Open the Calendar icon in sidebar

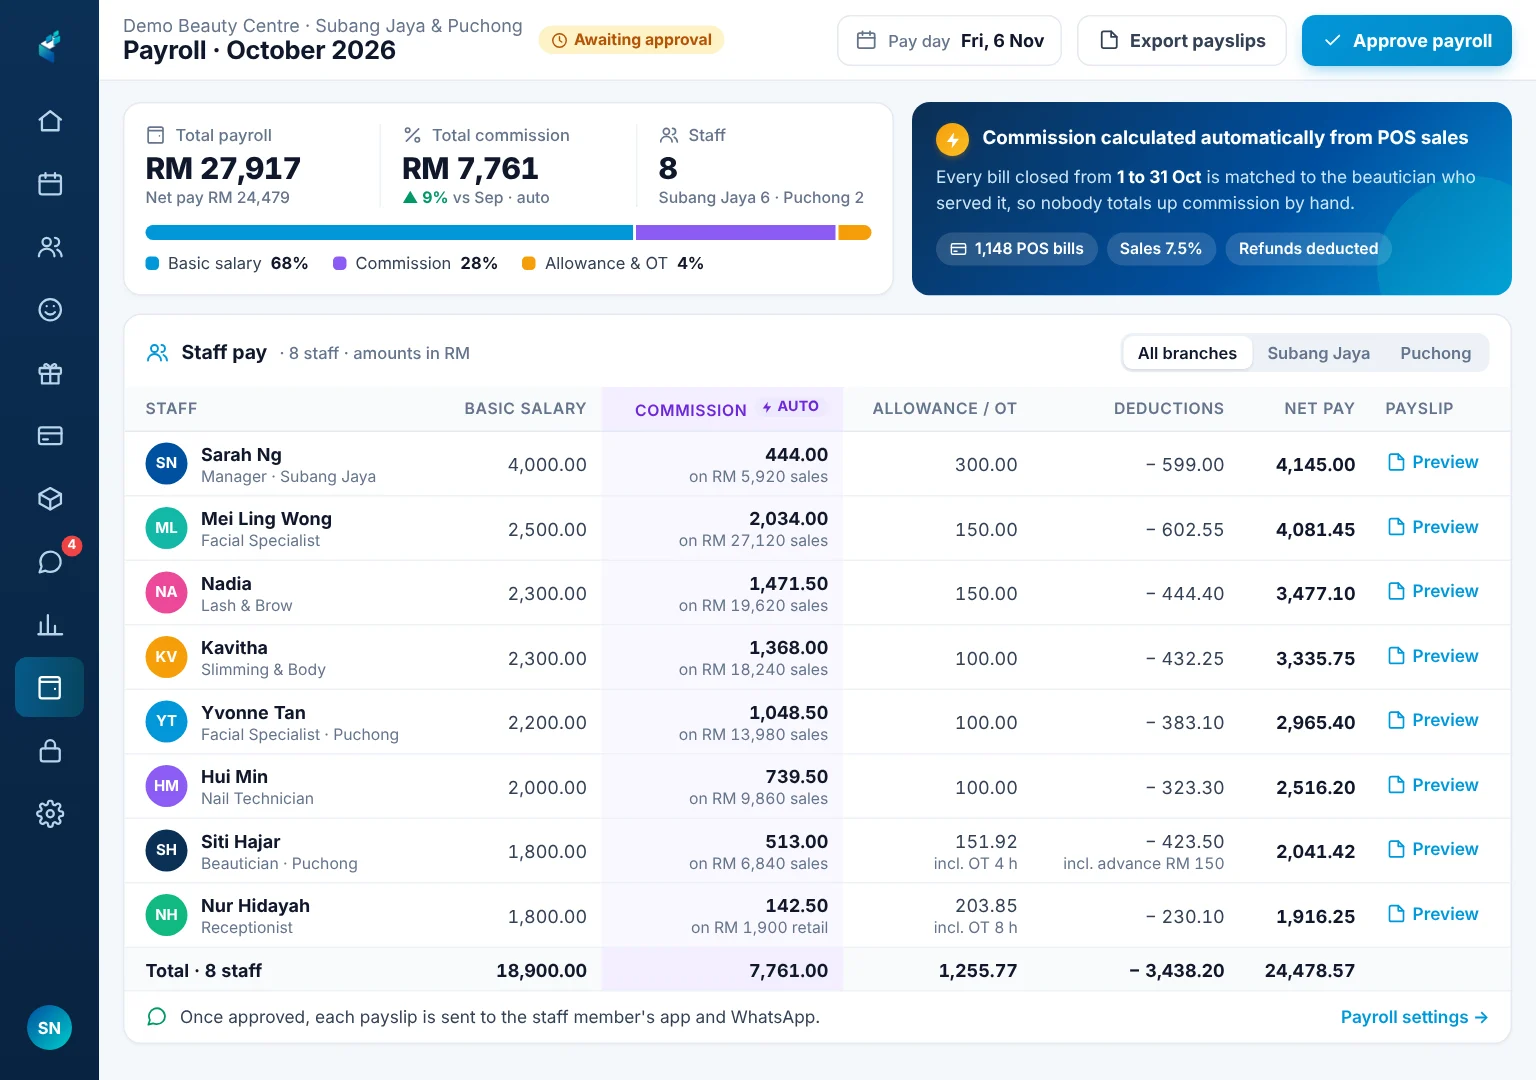[50, 184]
